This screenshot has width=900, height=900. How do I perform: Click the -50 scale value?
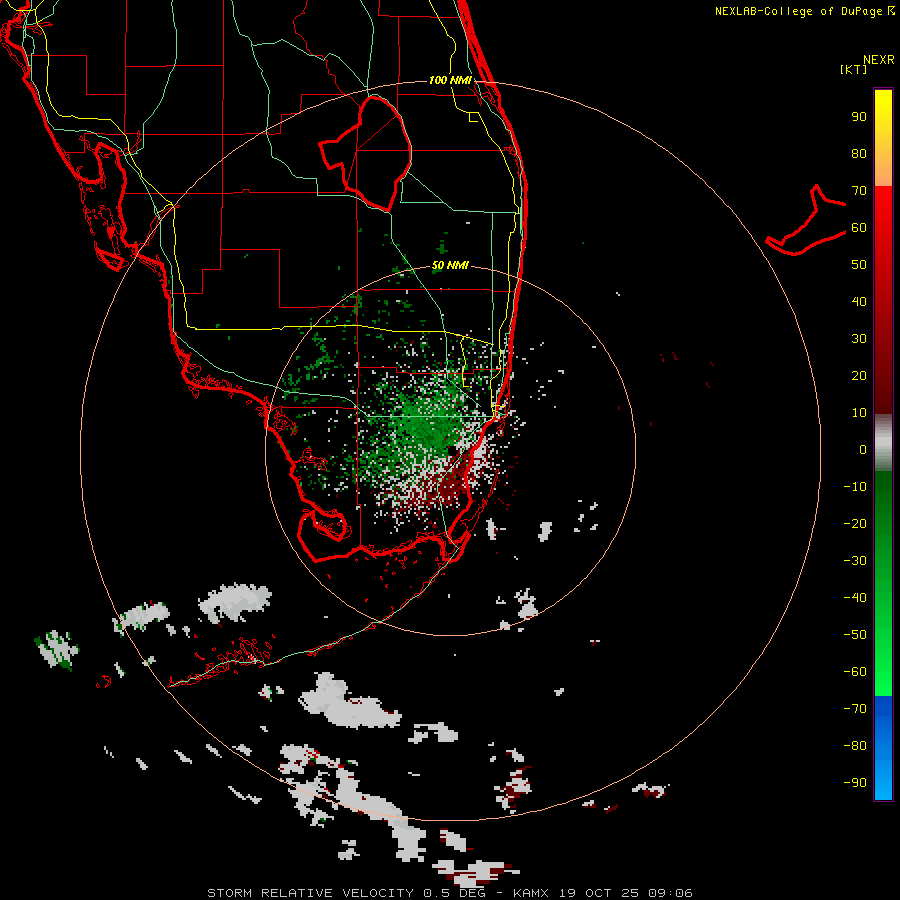[x=855, y=634]
